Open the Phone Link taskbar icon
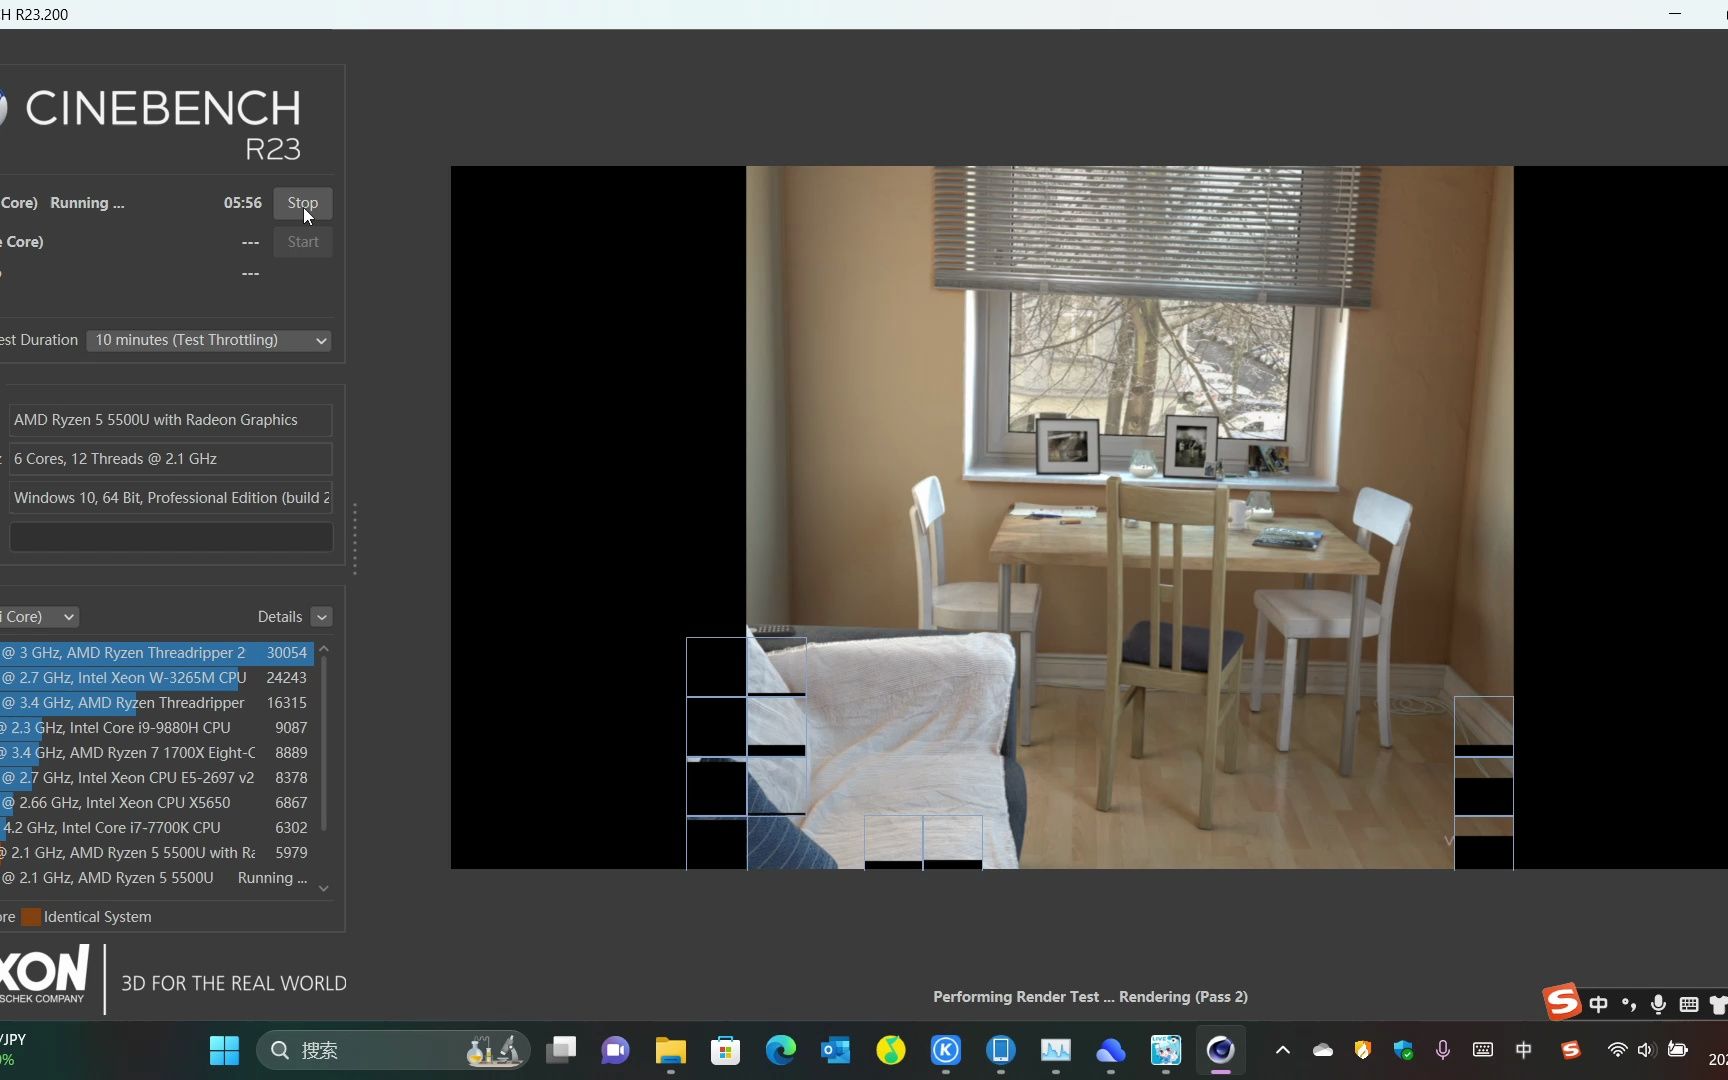Image resolution: width=1728 pixels, height=1080 pixels. 1000,1050
